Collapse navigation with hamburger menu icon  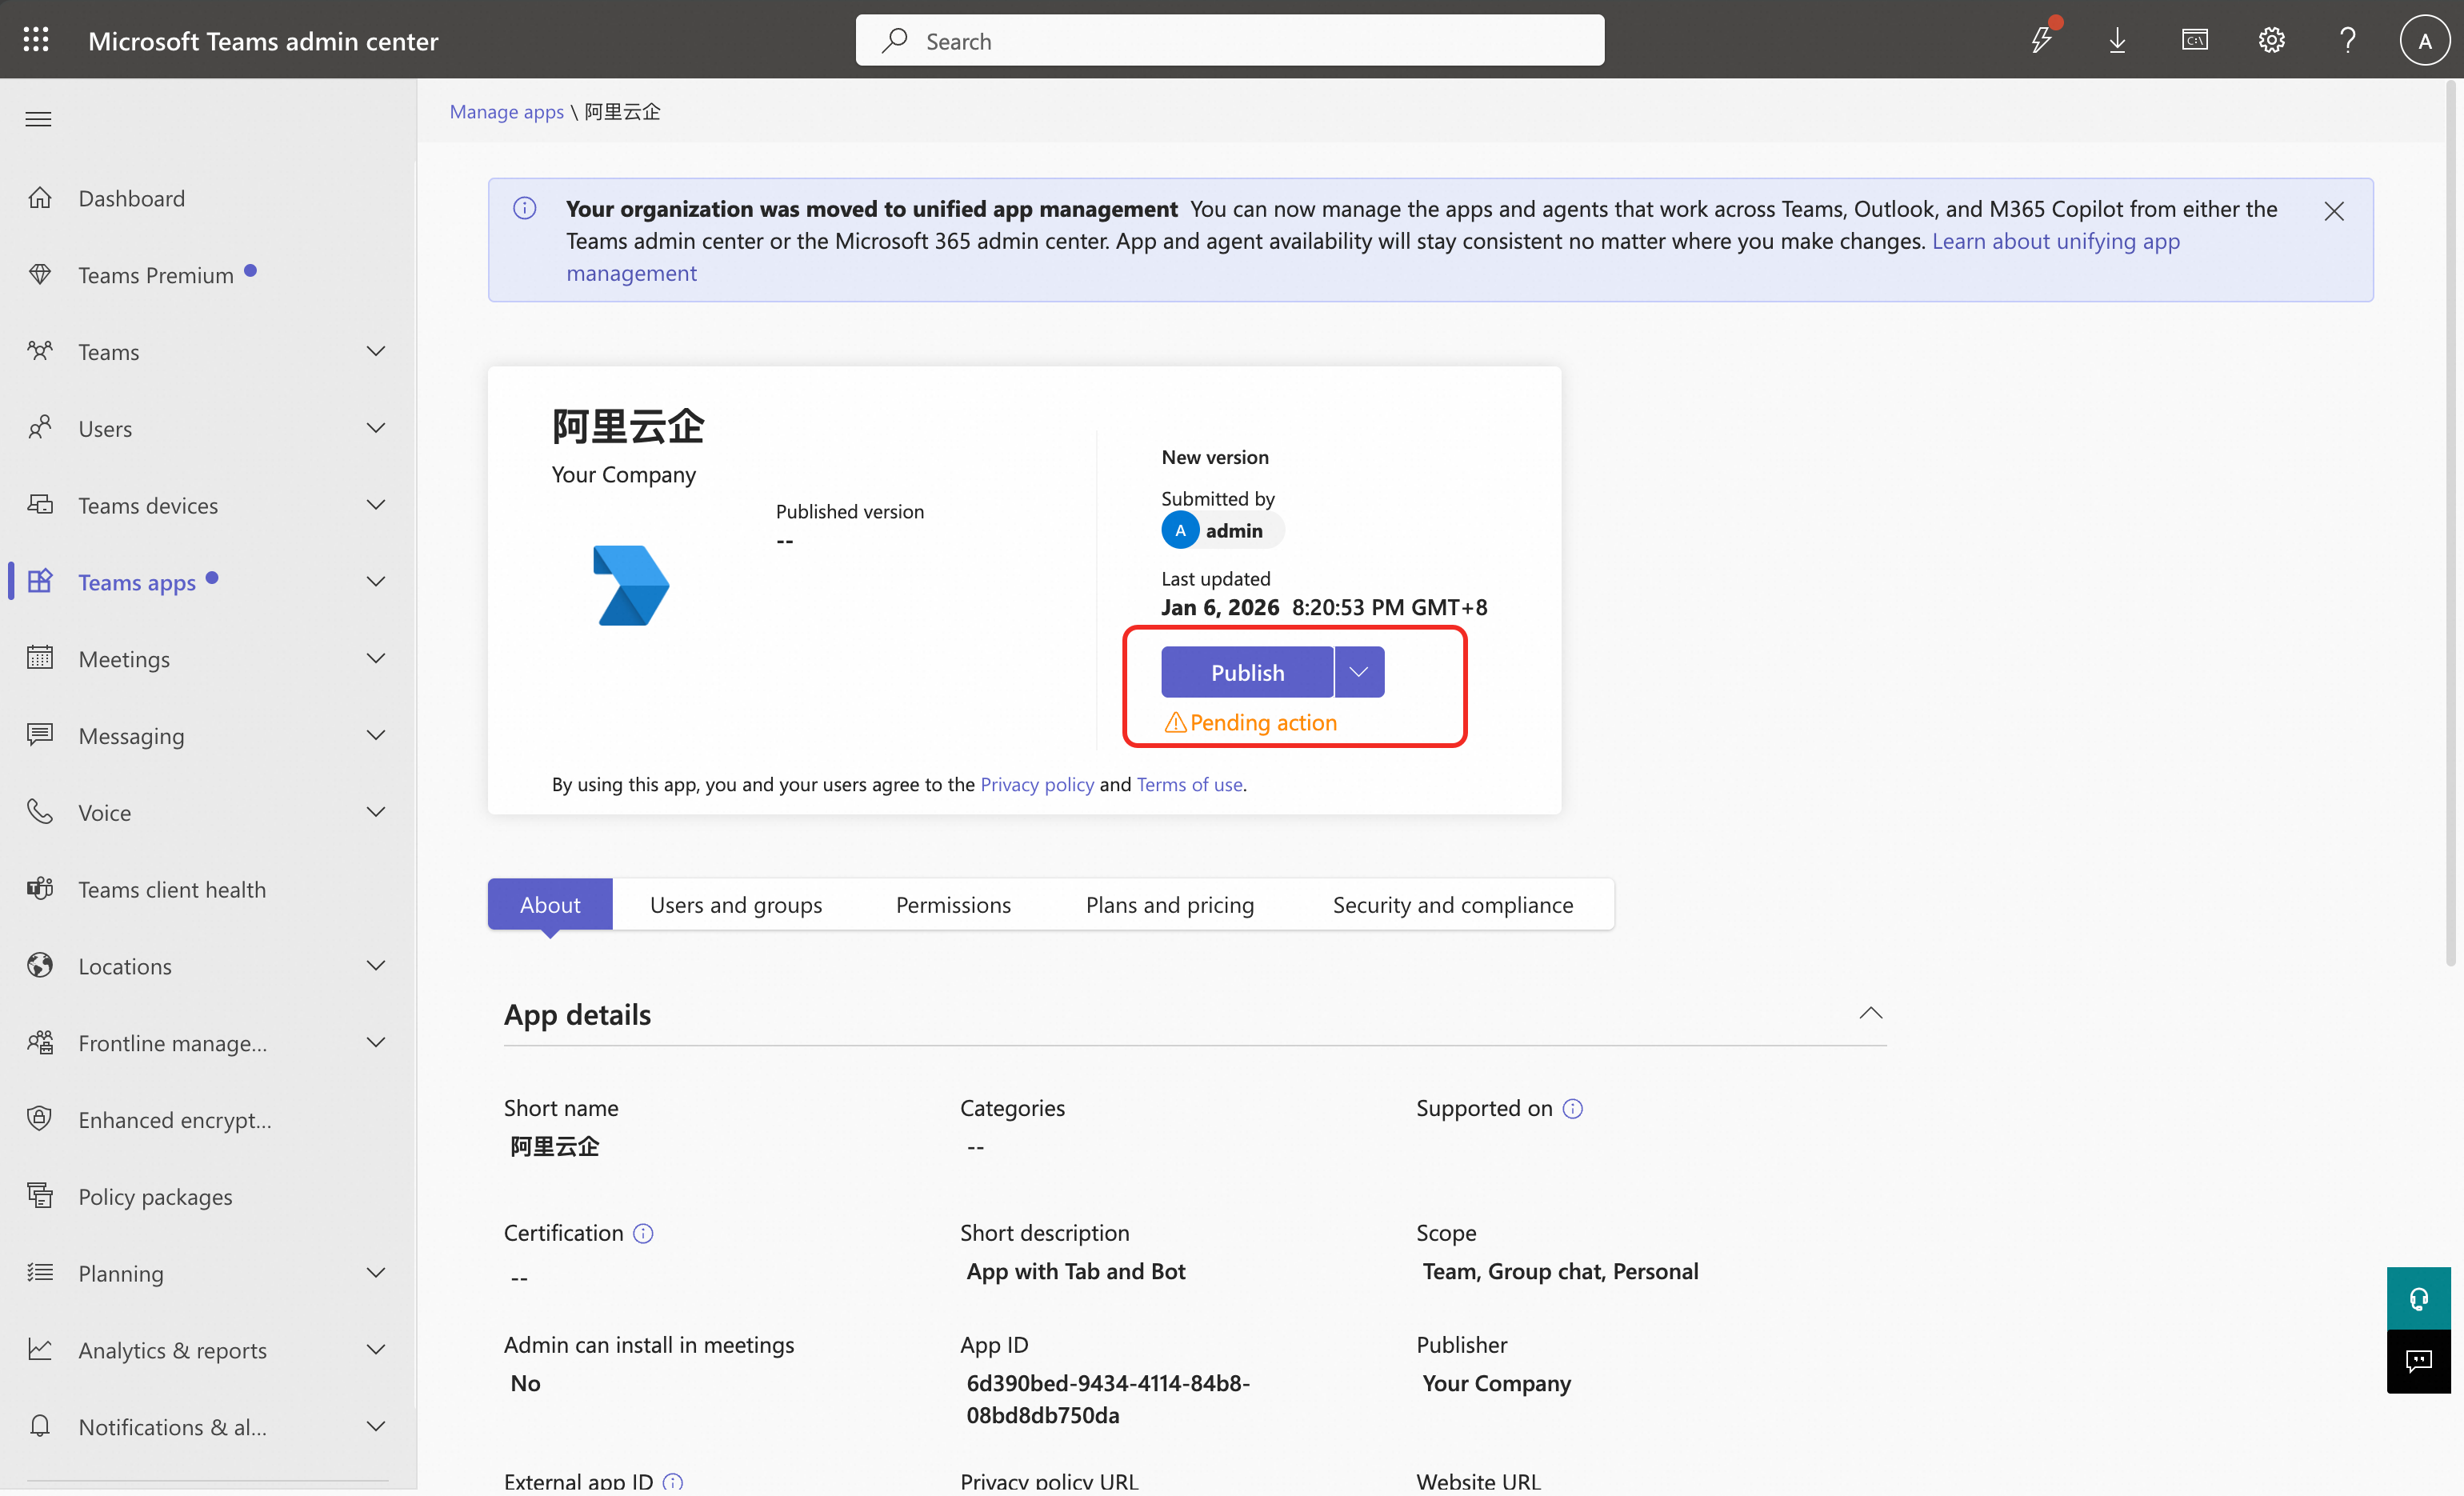tap(38, 120)
